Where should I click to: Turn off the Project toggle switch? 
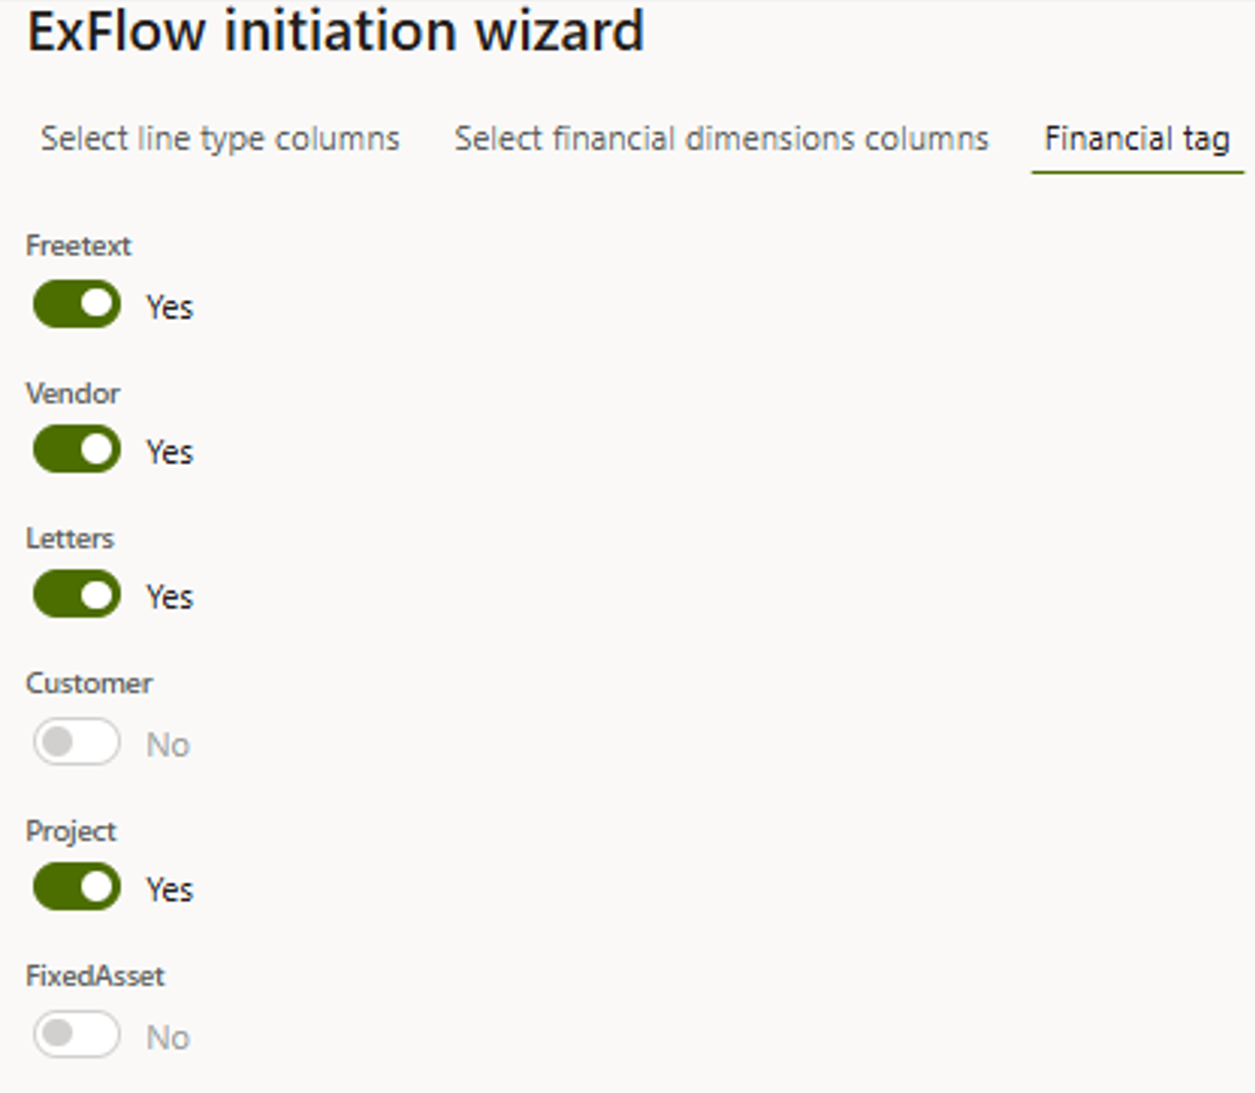77,887
